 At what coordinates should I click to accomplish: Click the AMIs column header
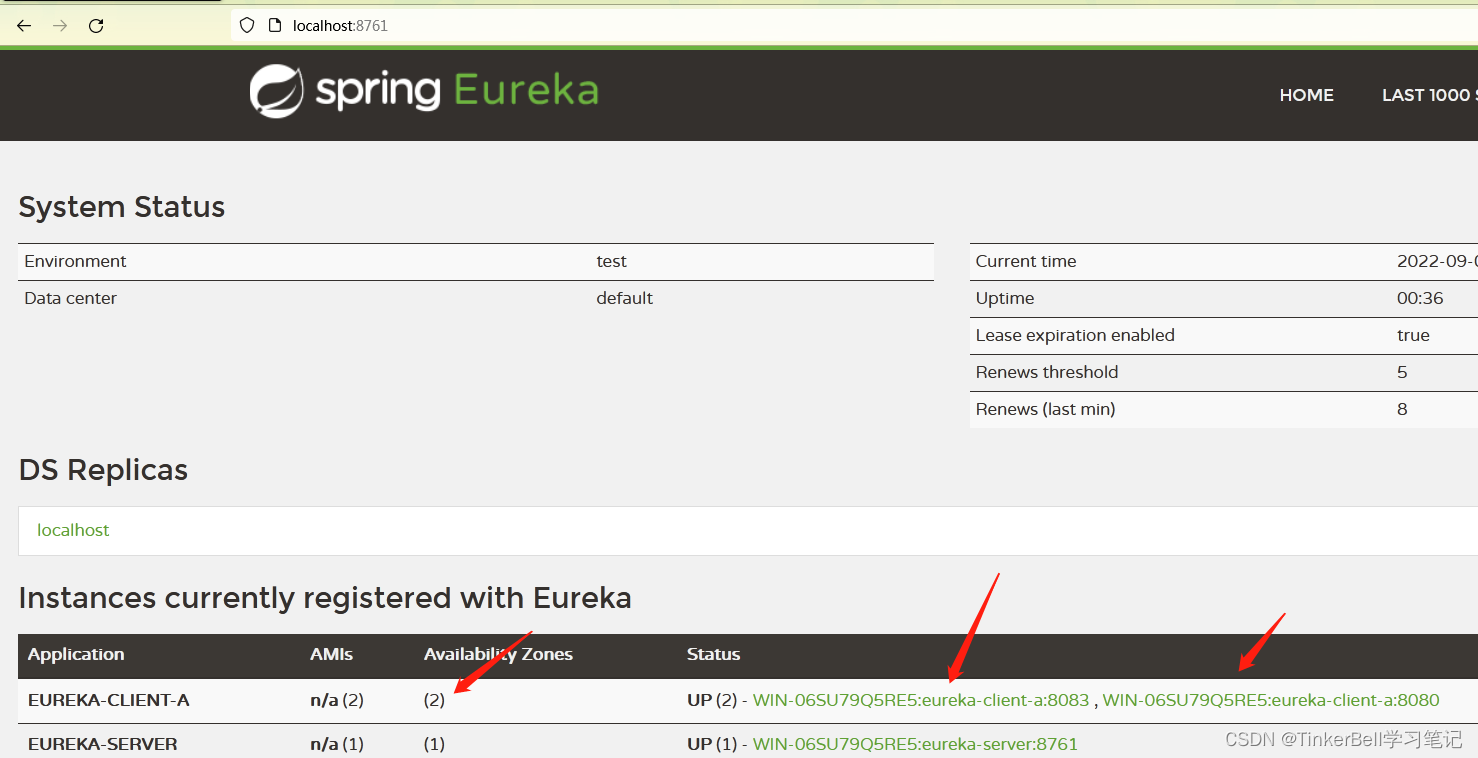coord(331,654)
